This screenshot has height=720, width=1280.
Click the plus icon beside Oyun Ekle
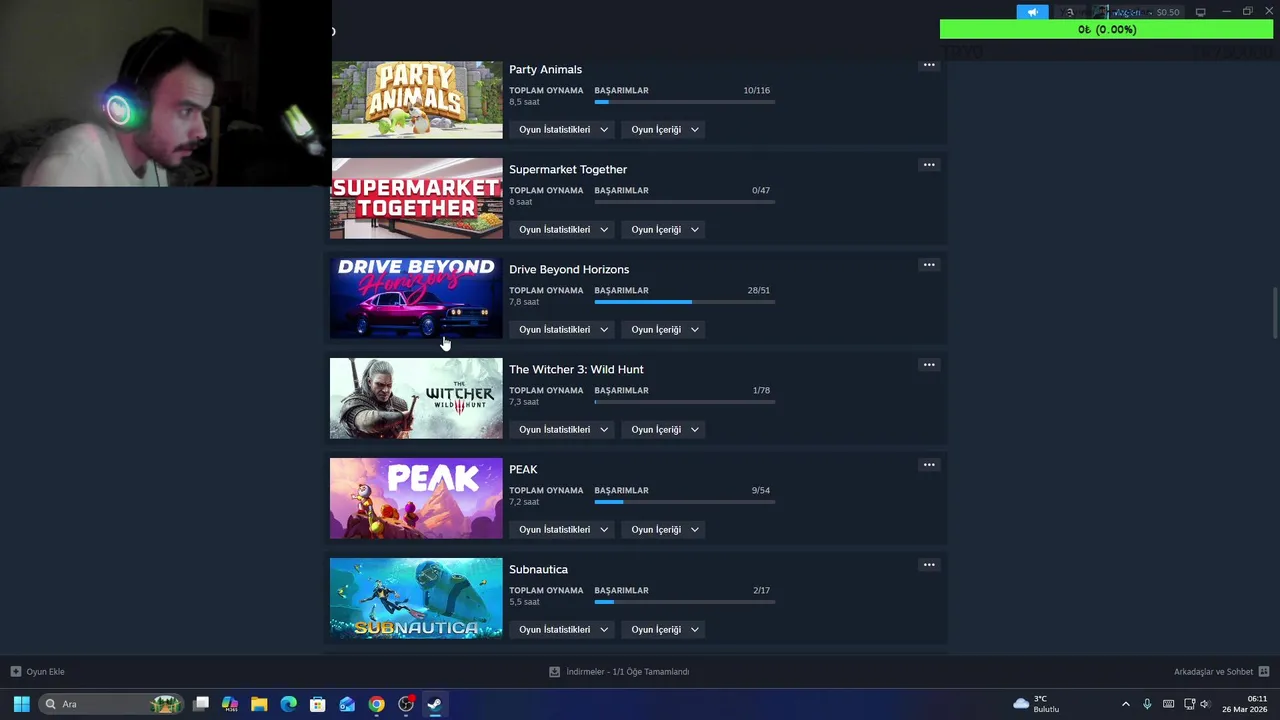(16, 672)
